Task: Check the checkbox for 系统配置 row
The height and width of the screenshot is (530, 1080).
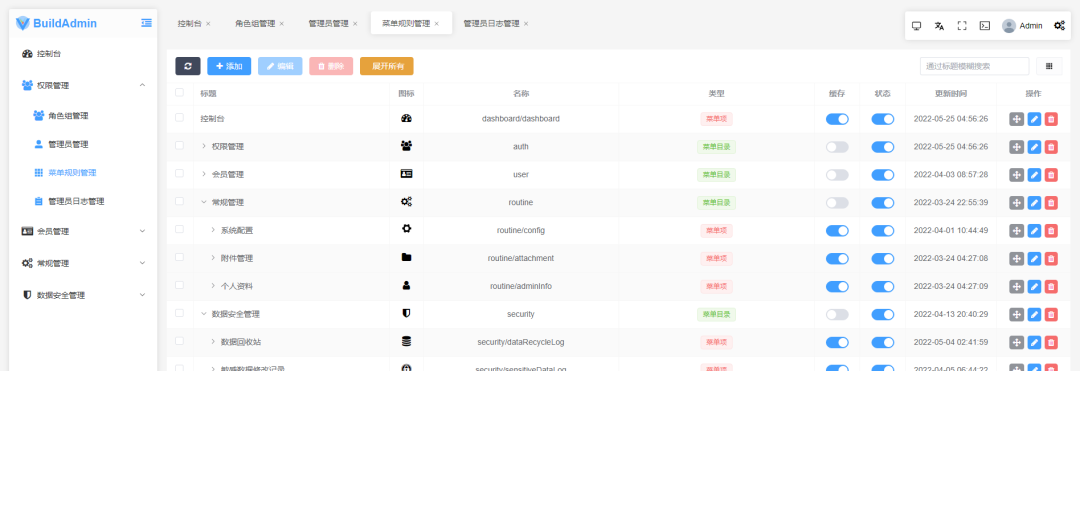Action: coord(180,229)
